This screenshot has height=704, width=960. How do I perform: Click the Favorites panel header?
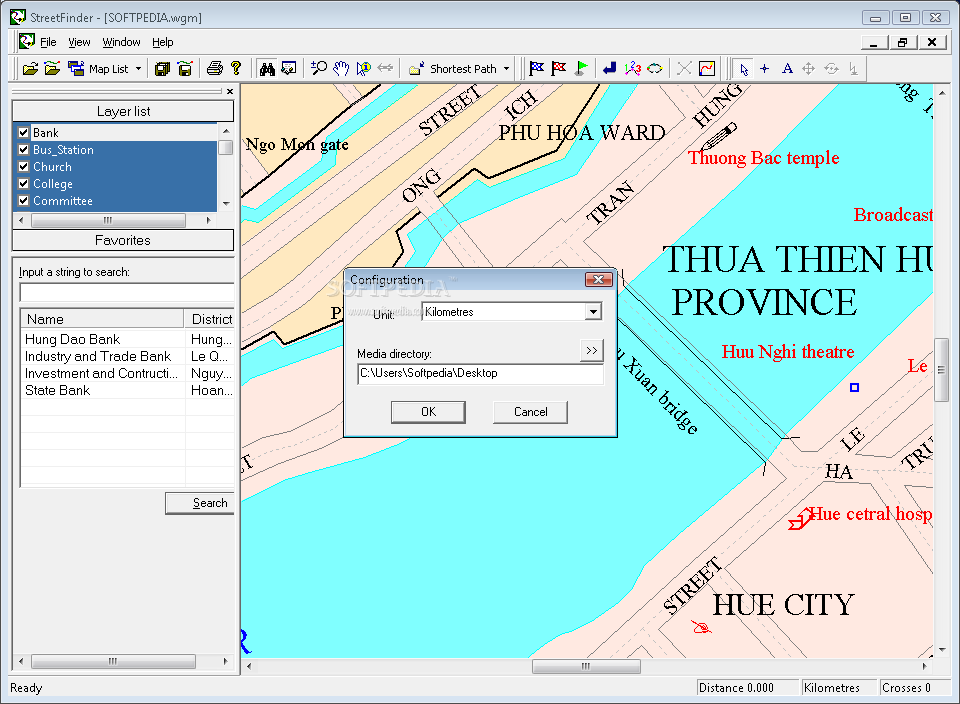tap(123, 240)
